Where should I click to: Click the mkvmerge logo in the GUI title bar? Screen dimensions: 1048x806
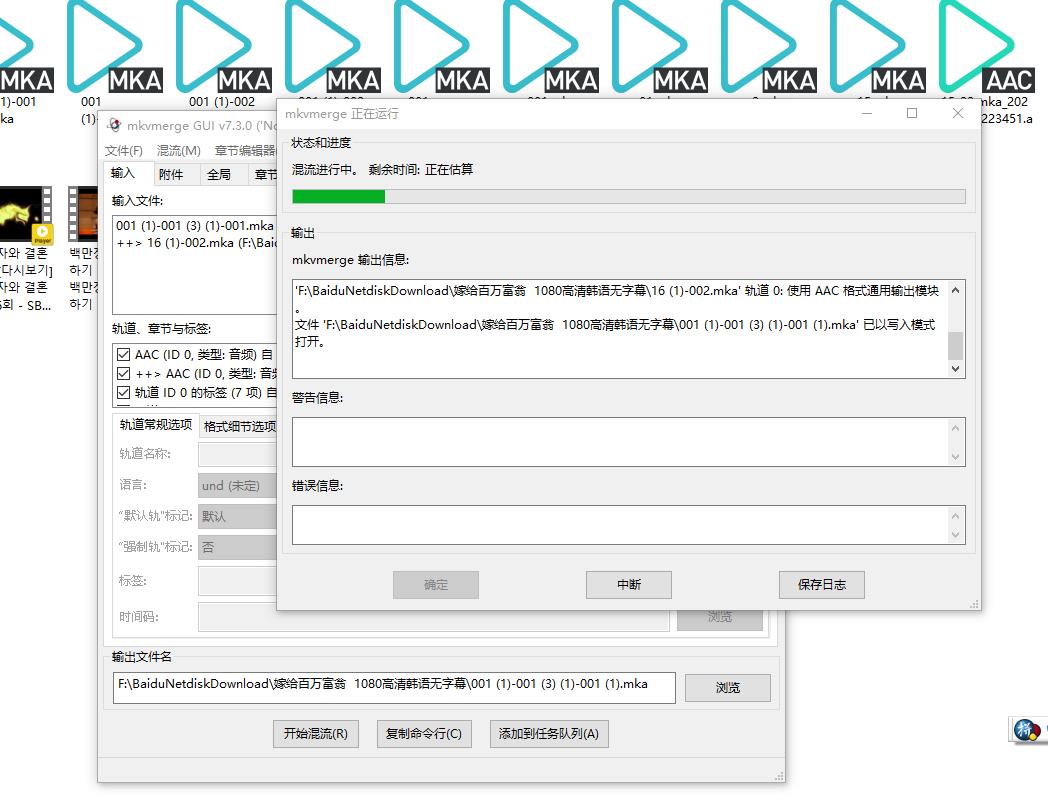117,126
